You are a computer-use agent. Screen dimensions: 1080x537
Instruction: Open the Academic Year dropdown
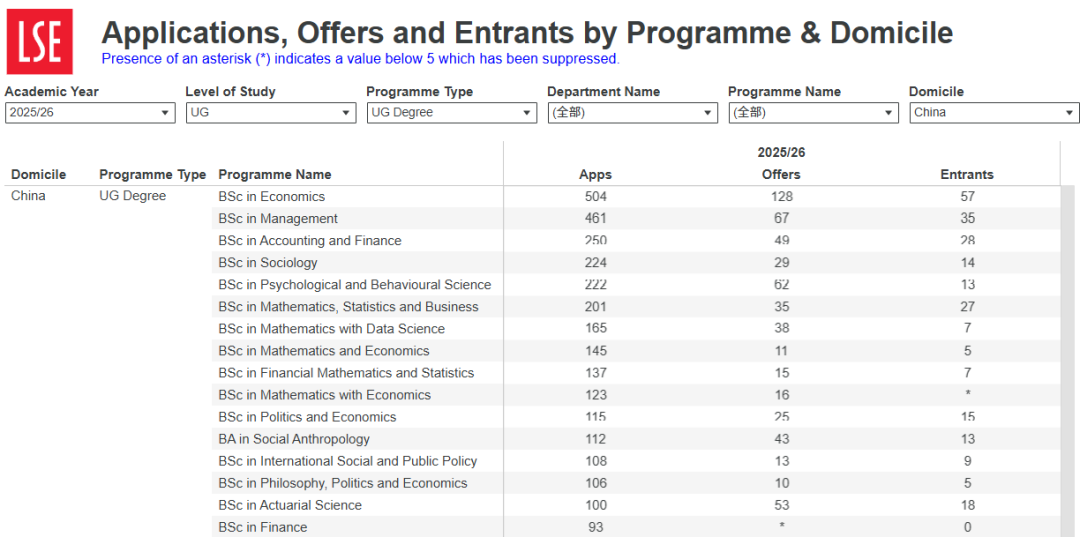90,113
